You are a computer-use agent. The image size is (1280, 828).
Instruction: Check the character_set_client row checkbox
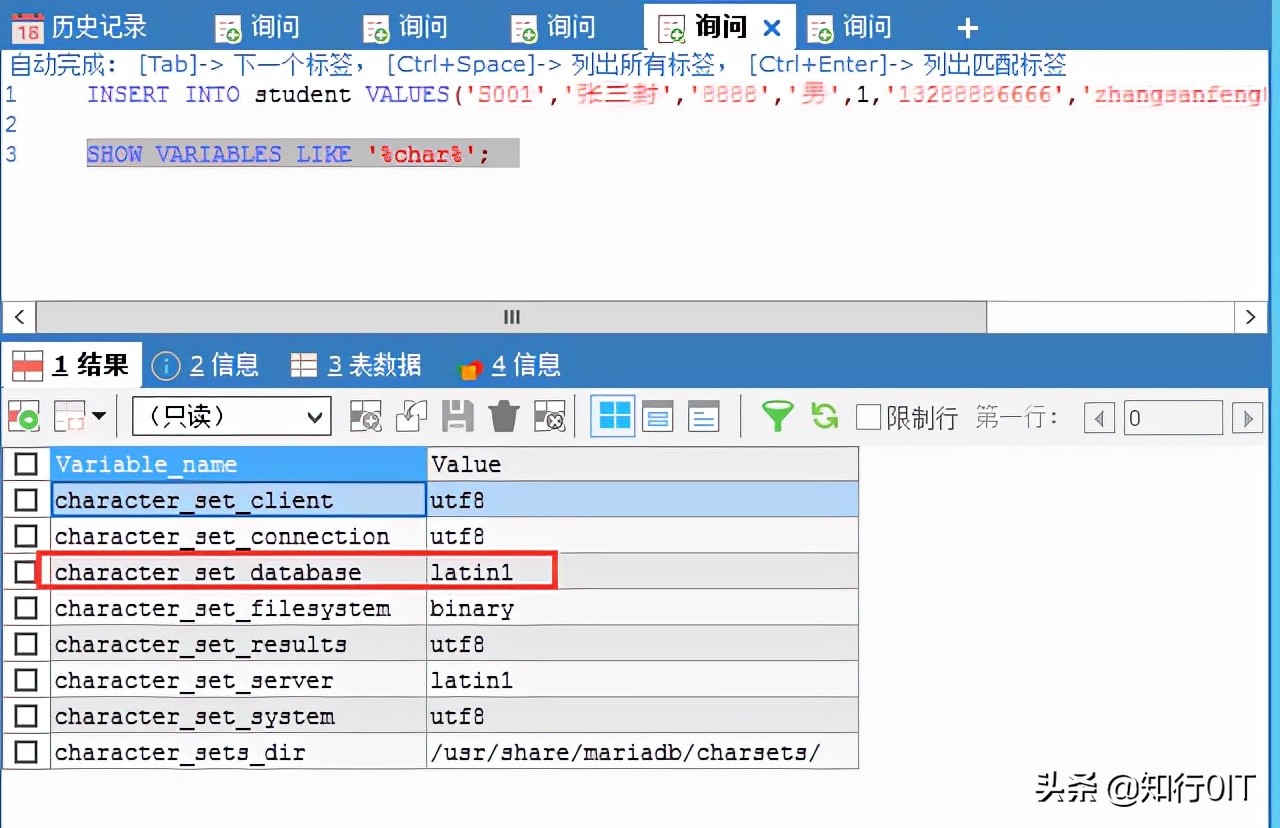click(26, 499)
